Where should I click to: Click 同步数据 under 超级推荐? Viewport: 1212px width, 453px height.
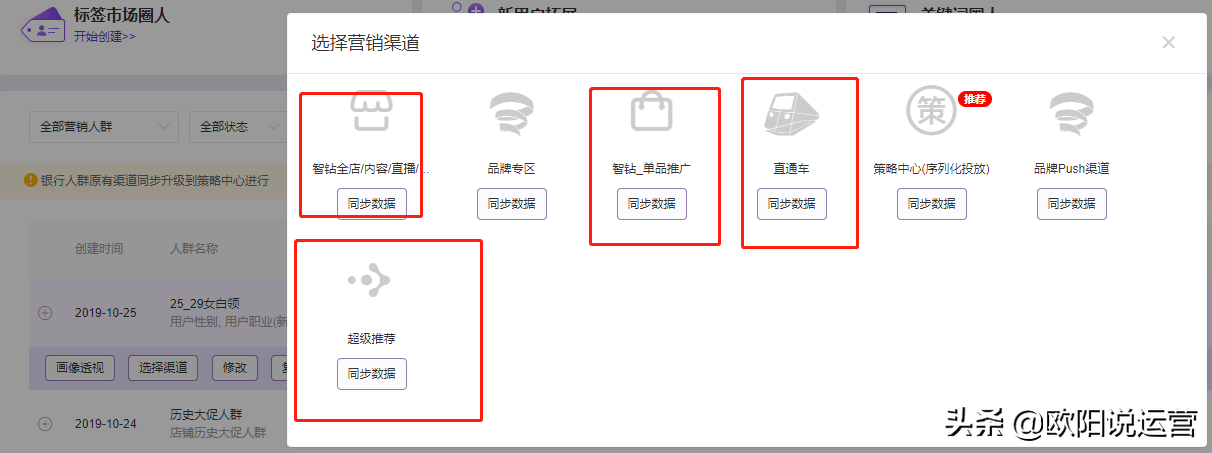coord(371,374)
